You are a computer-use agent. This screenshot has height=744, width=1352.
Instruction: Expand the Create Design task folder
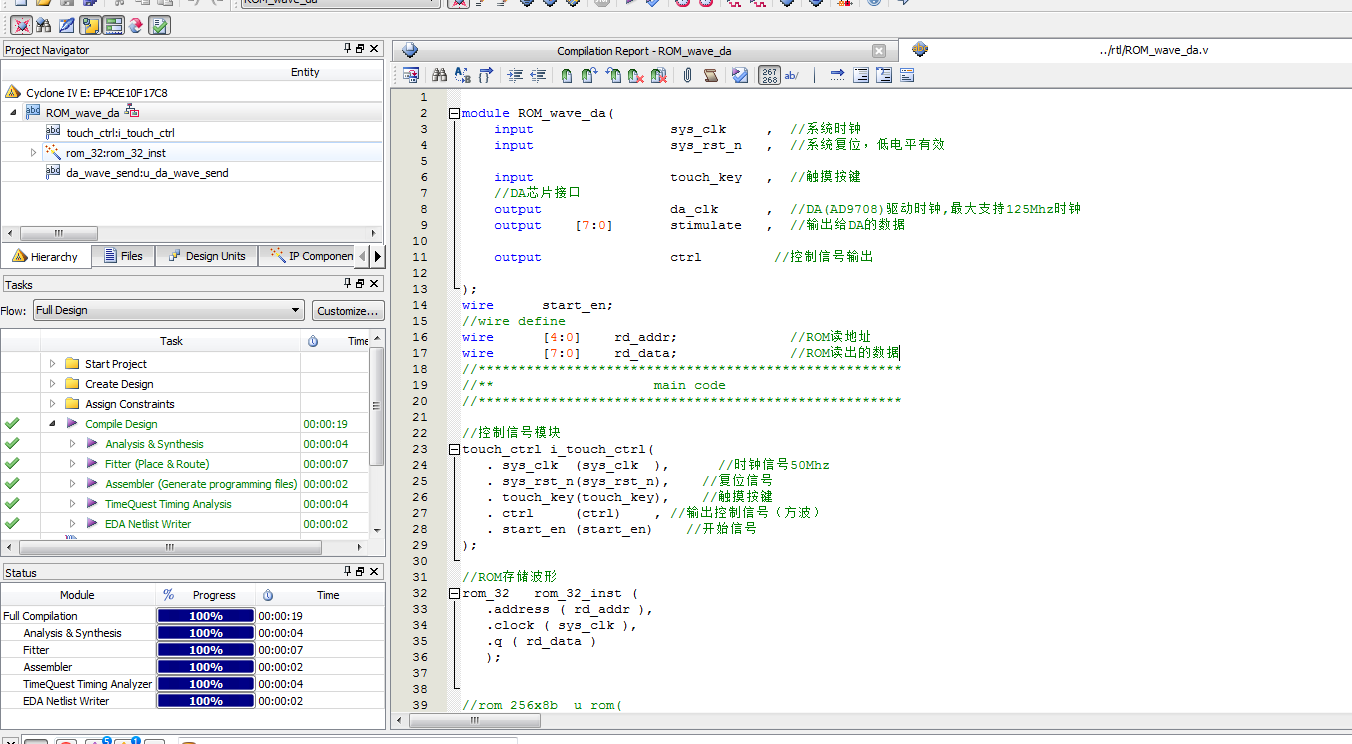(x=53, y=384)
